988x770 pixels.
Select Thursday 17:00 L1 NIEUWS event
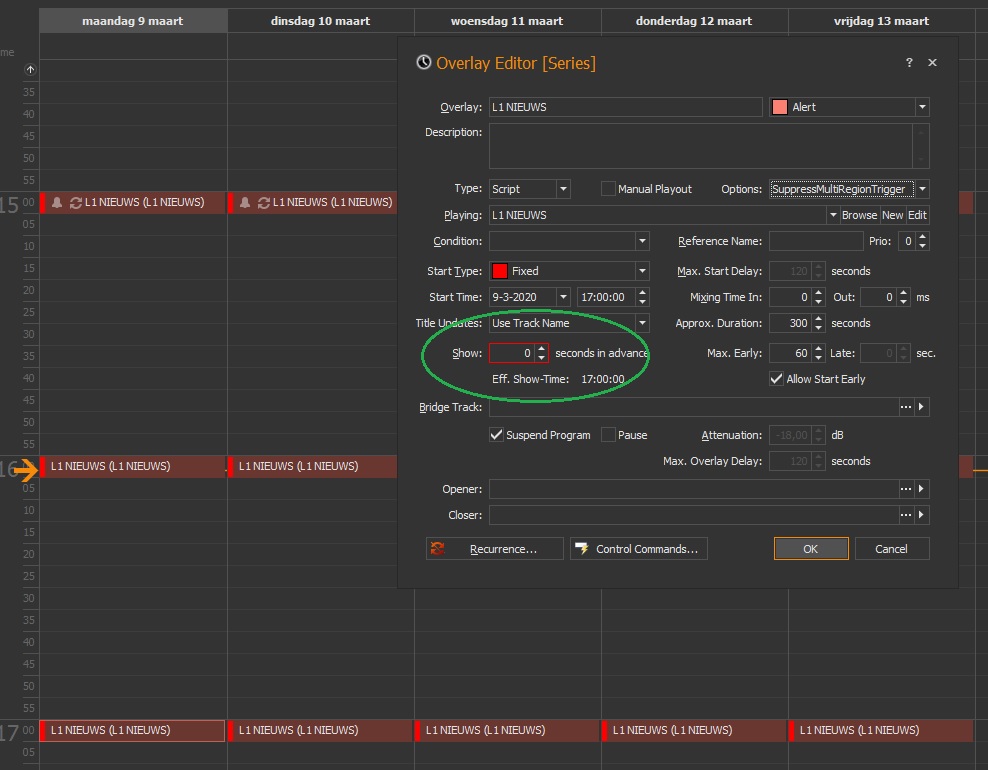(694, 730)
